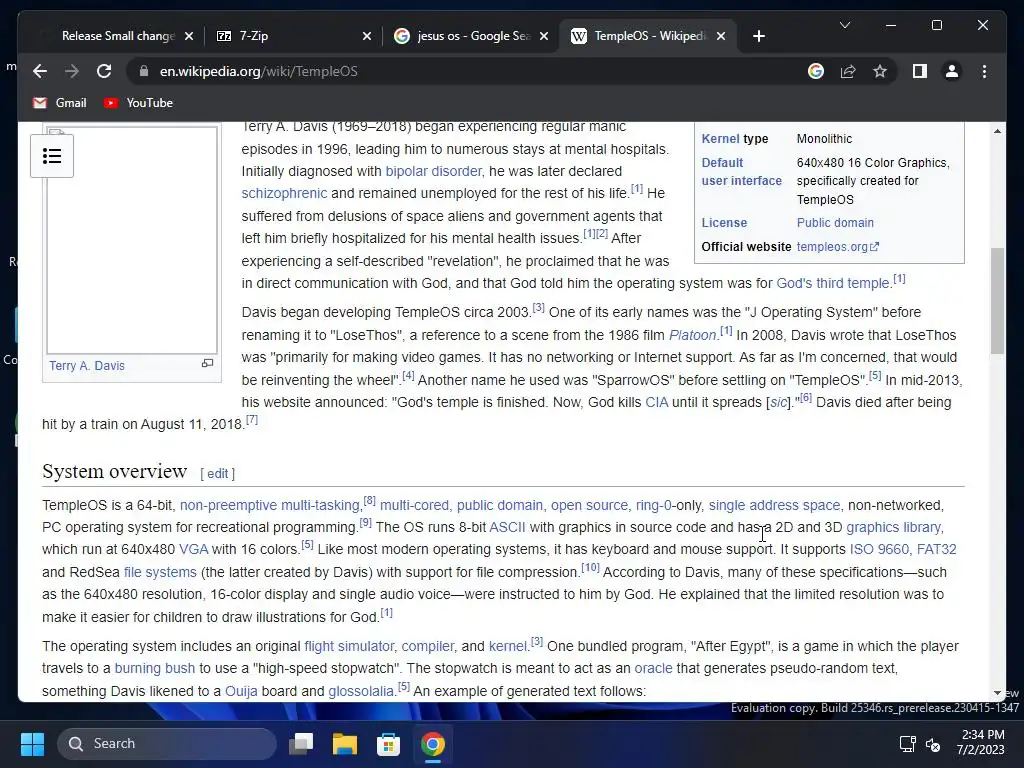
Task: Open new tab with plus button
Action: click(x=758, y=36)
